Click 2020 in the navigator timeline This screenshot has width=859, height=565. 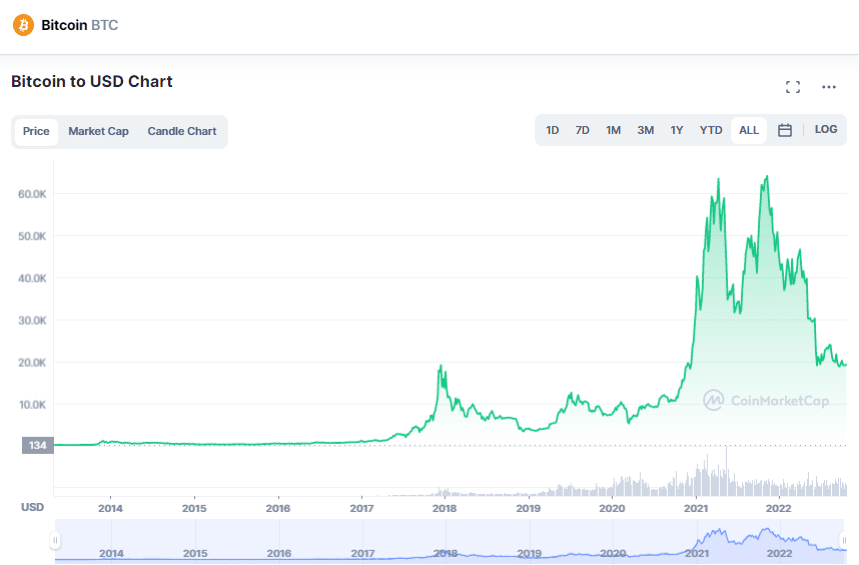click(x=613, y=553)
